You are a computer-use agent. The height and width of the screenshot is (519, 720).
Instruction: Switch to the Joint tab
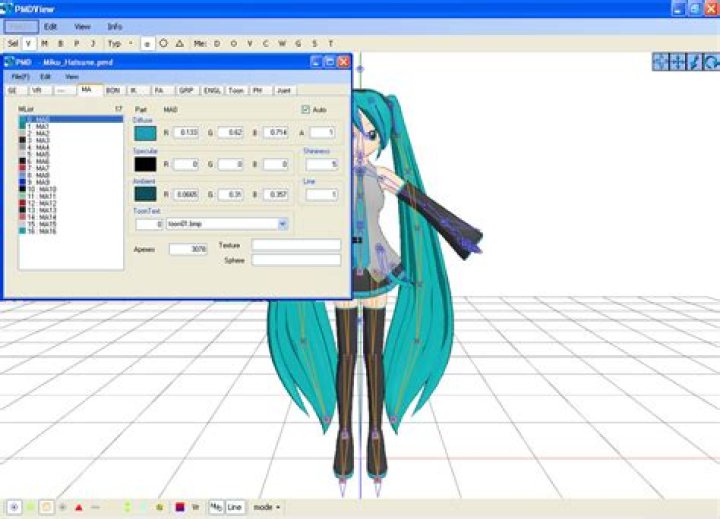click(x=285, y=90)
